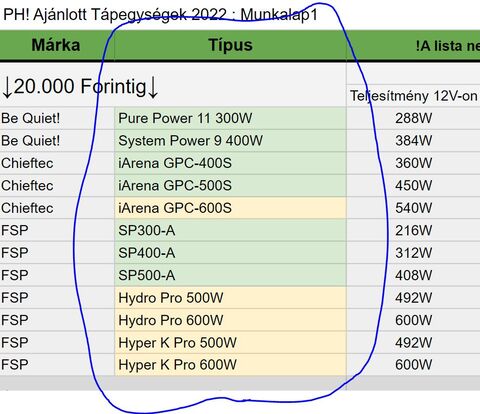Click the iArena GPC-600S cell
Image resolution: width=480 pixels, height=414 pixels.
pos(230,208)
